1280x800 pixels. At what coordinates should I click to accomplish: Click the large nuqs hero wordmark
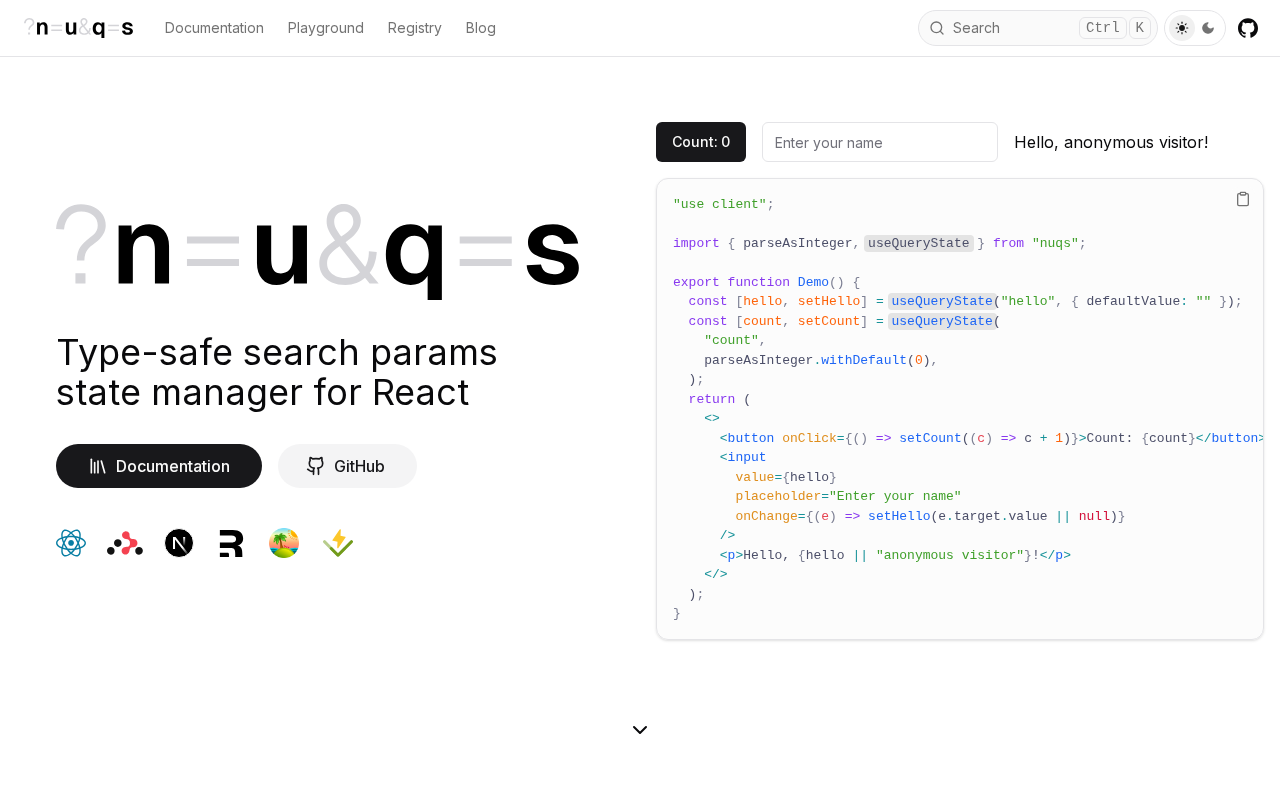coord(318,250)
